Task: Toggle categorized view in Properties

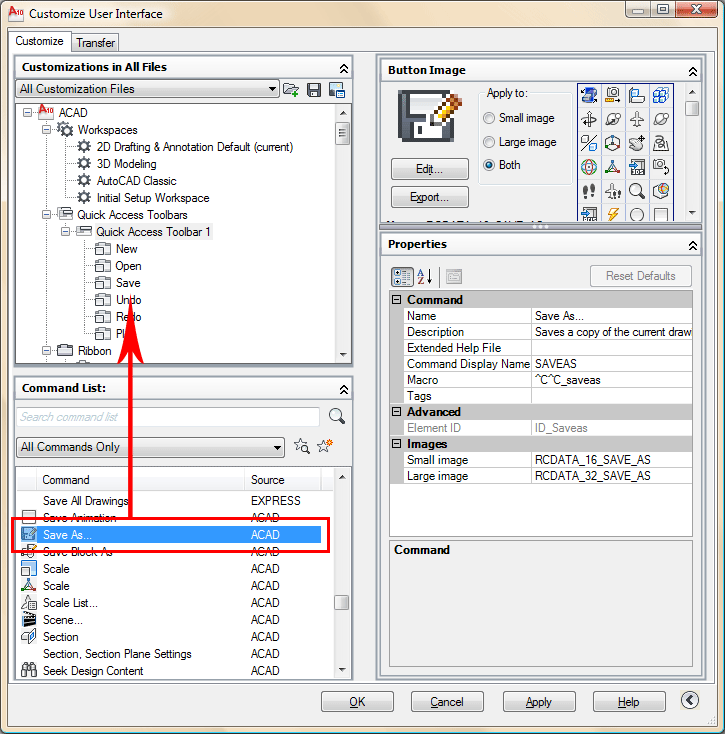Action: (402, 277)
